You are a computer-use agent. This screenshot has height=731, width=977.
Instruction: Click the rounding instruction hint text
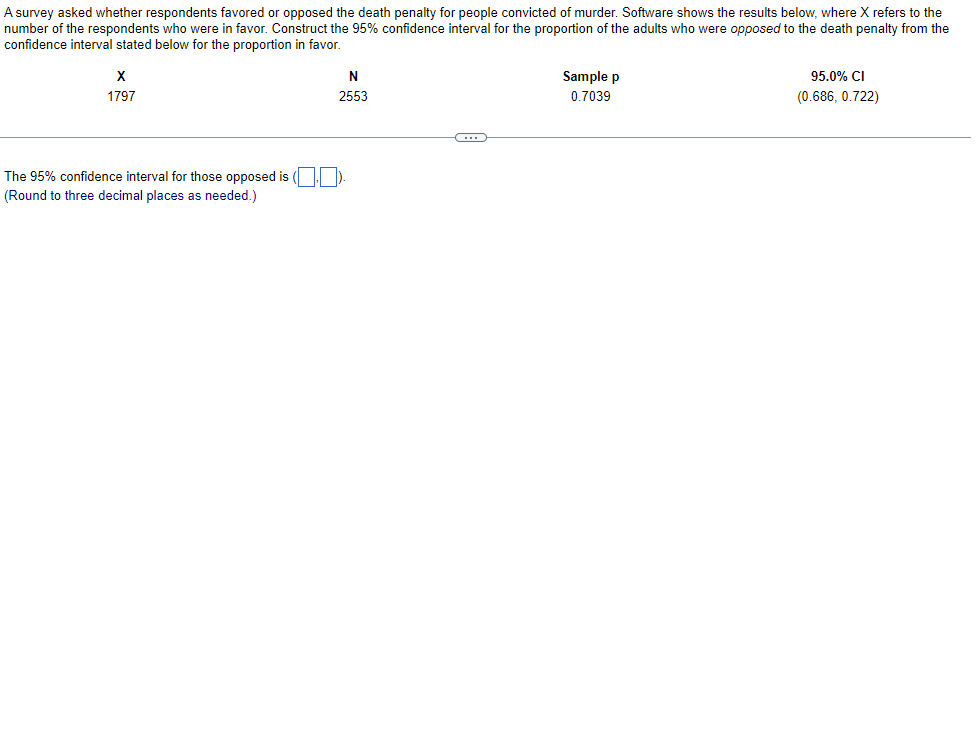(x=130, y=196)
